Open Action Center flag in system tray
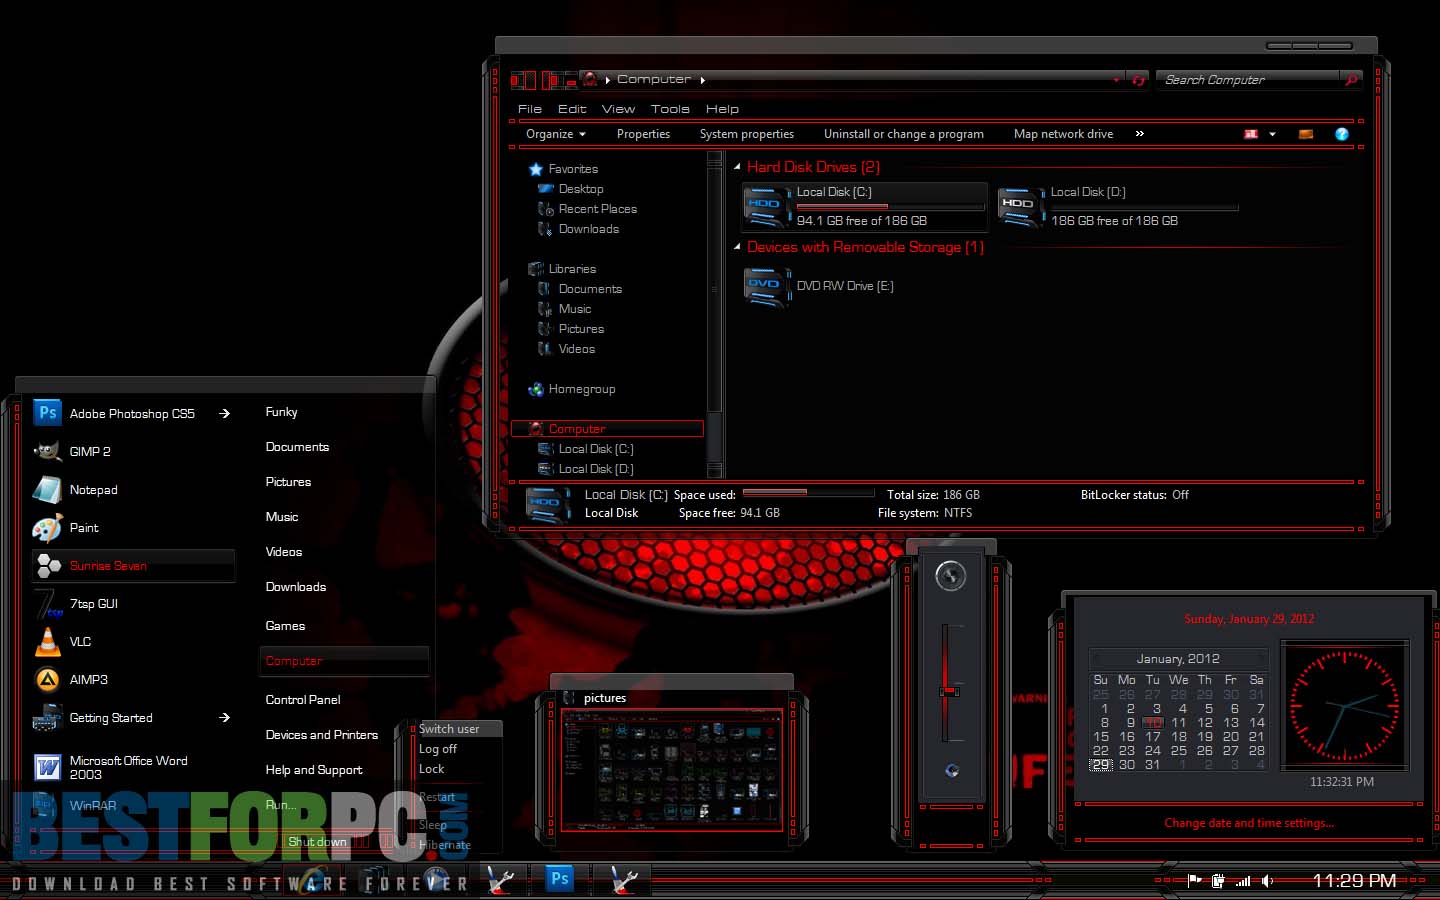 click(x=1194, y=881)
